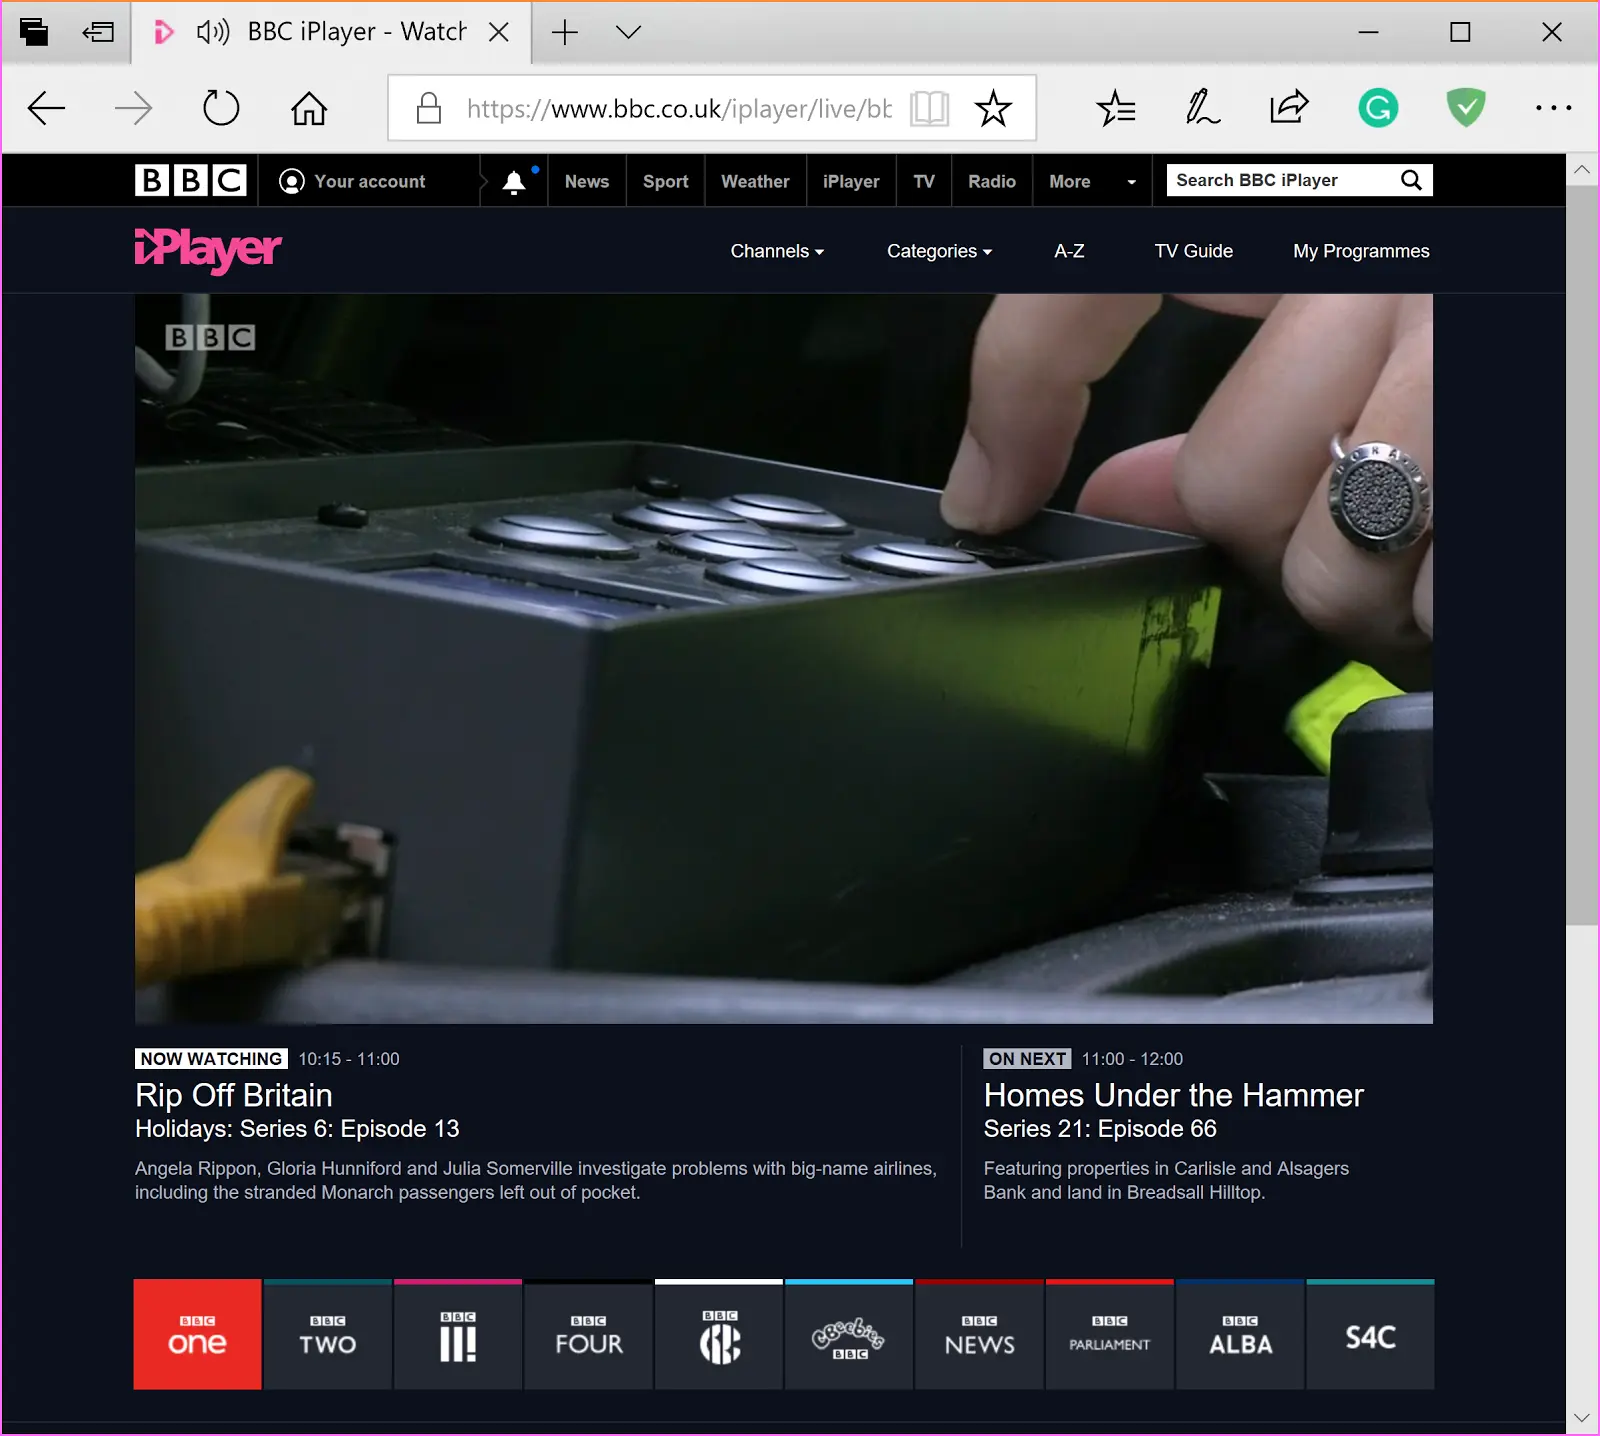Show tab previews chevron

click(628, 32)
